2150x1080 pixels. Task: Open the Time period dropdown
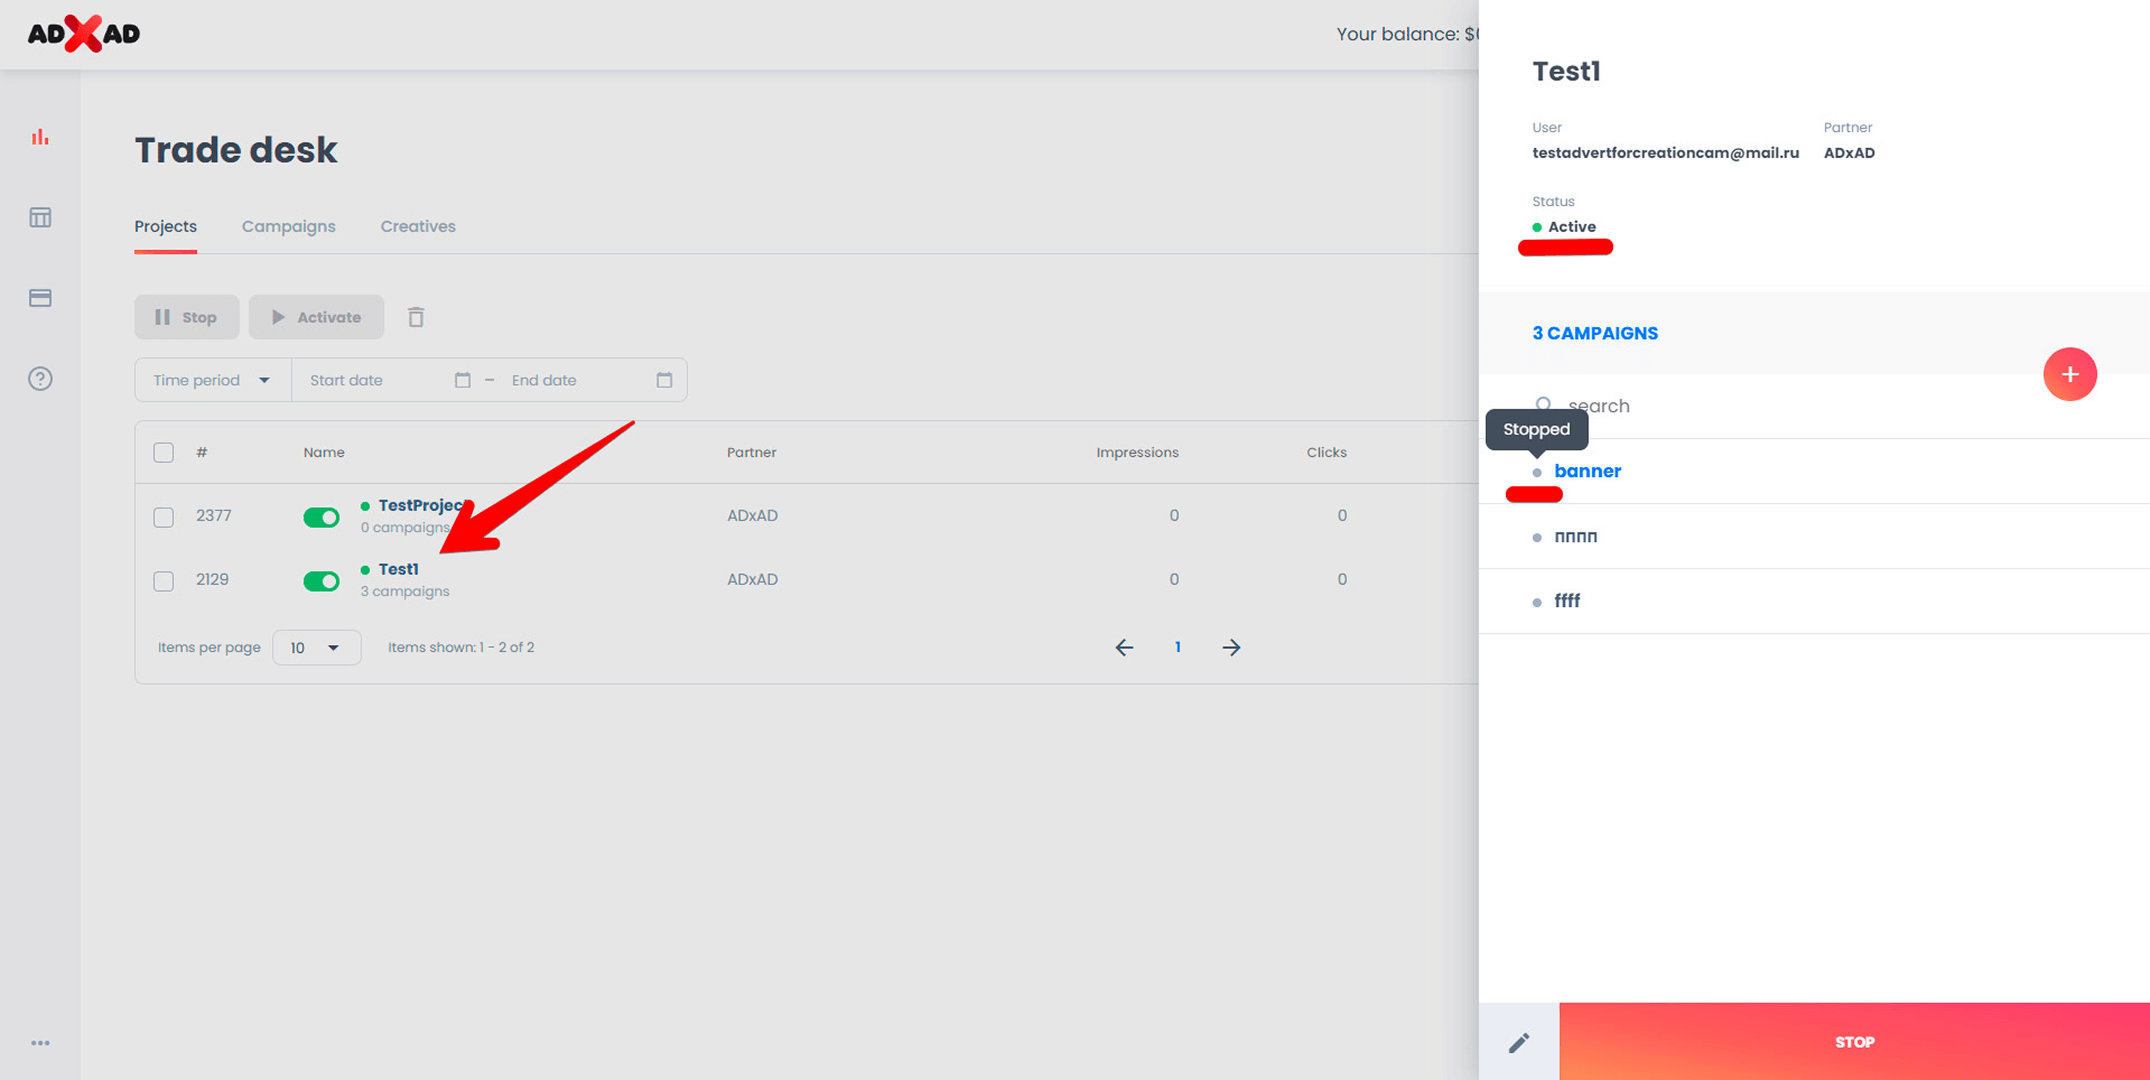pyautogui.click(x=212, y=380)
